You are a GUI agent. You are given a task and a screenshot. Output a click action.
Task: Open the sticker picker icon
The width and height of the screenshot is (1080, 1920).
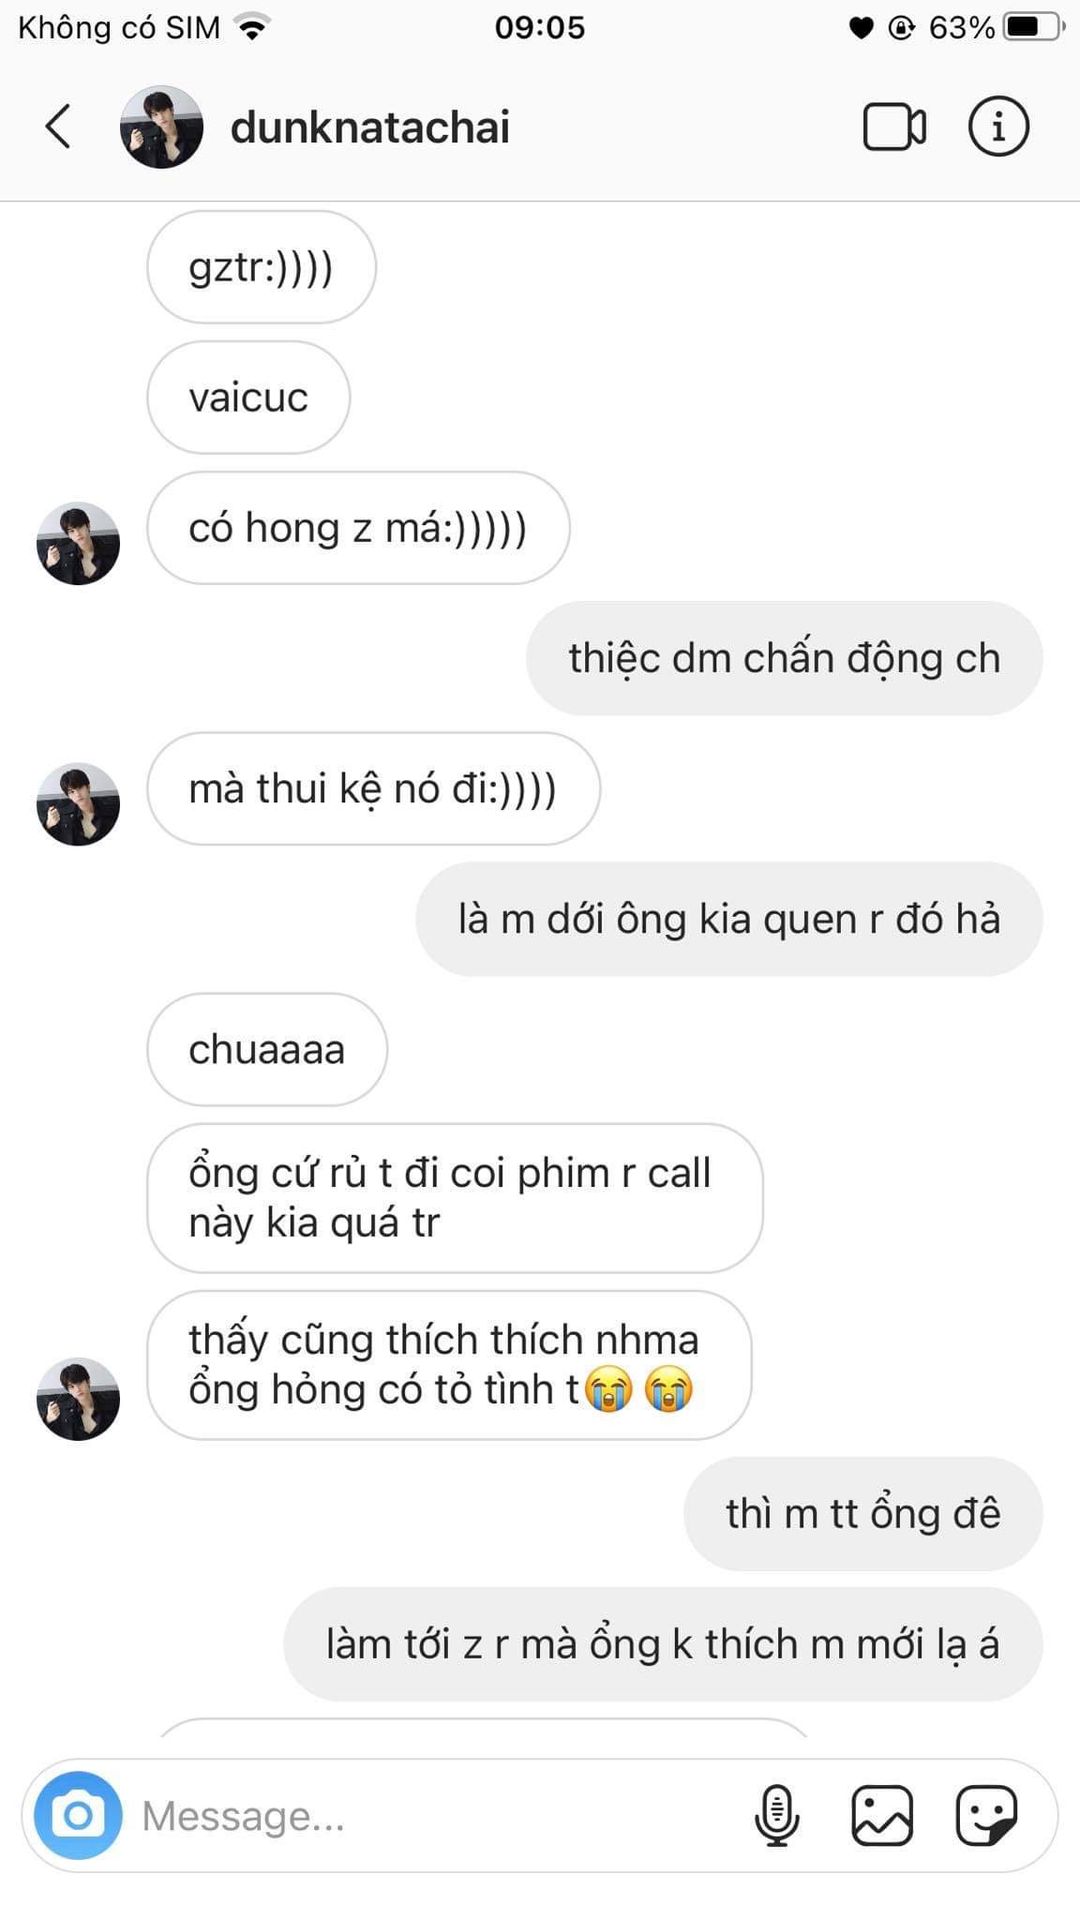click(986, 1815)
